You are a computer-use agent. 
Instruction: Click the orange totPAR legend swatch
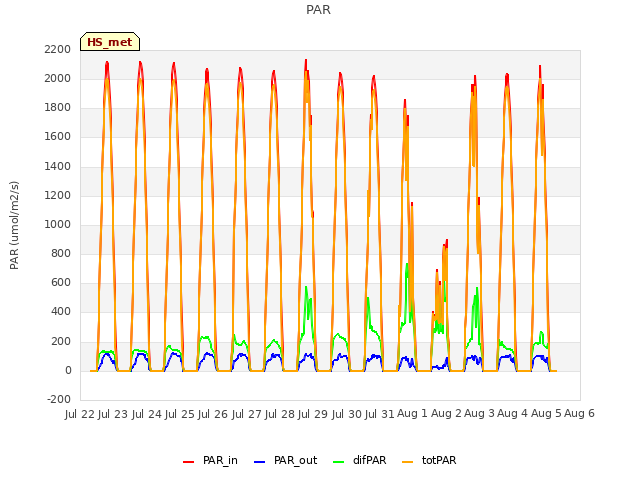coord(407,462)
